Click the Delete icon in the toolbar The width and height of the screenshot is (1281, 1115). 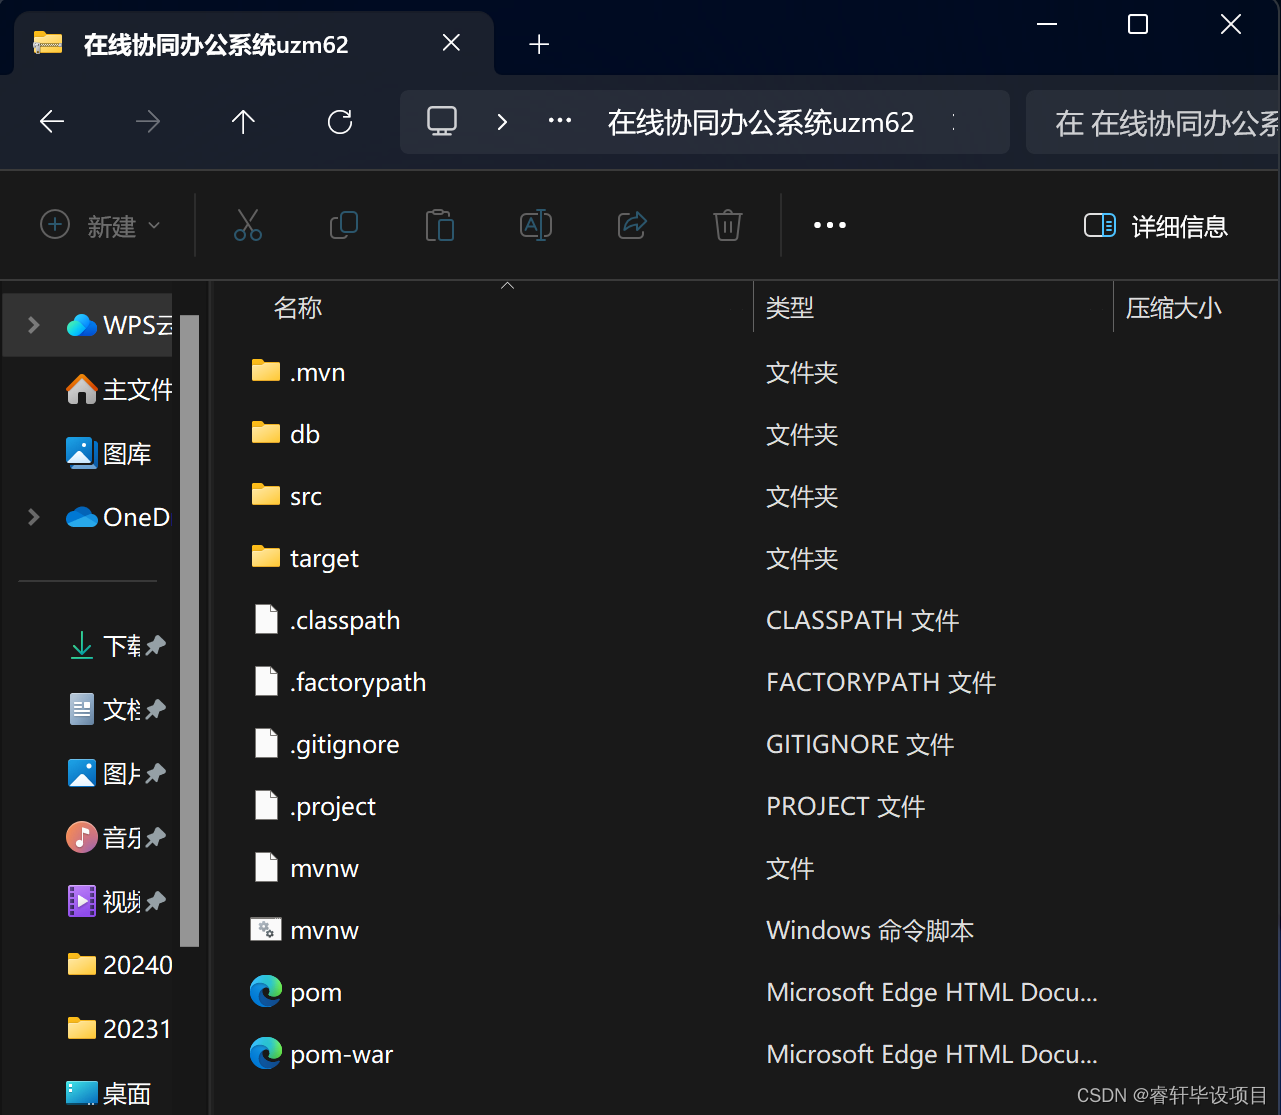coord(727,225)
